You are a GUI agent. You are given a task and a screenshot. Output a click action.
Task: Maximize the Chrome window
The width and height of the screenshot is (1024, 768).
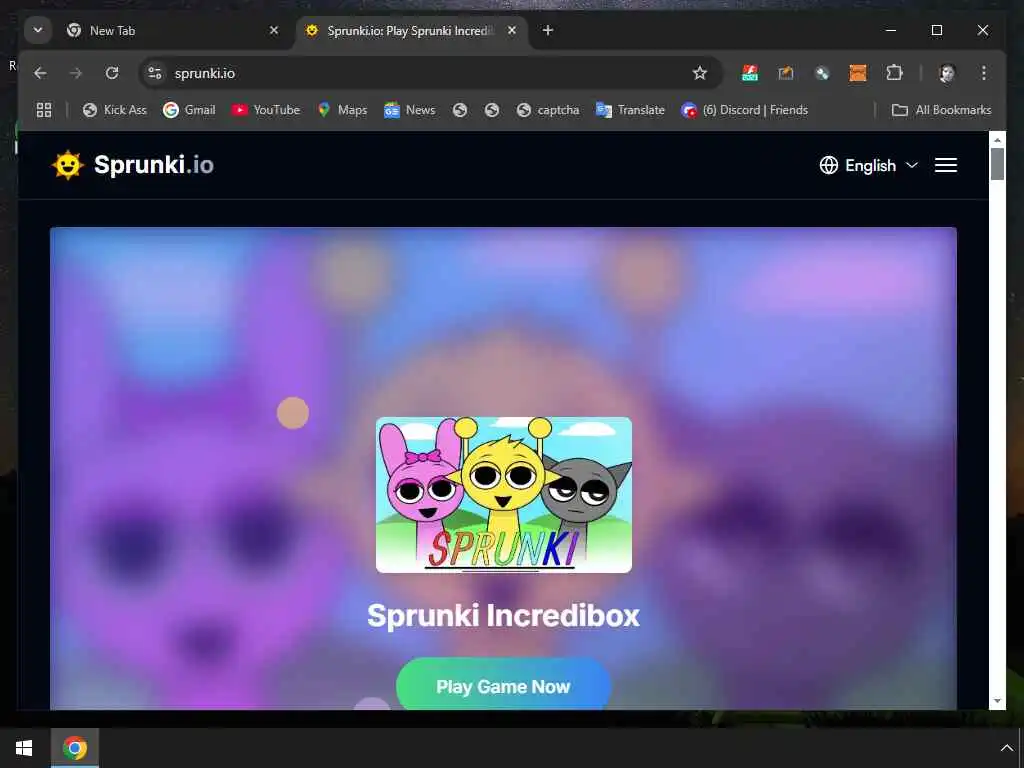click(936, 31)
